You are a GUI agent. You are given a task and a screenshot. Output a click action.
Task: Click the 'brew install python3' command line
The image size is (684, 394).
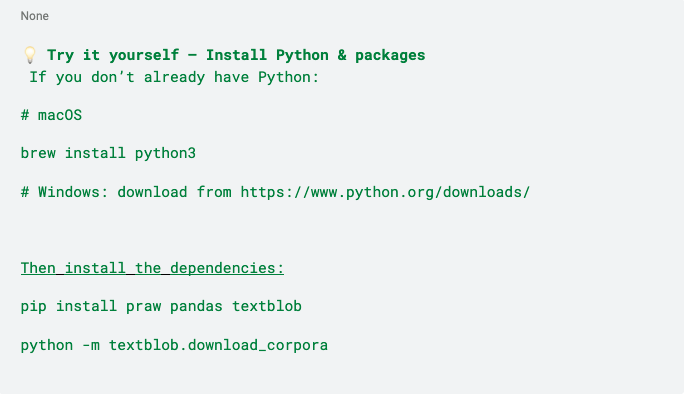click(108, 153)
